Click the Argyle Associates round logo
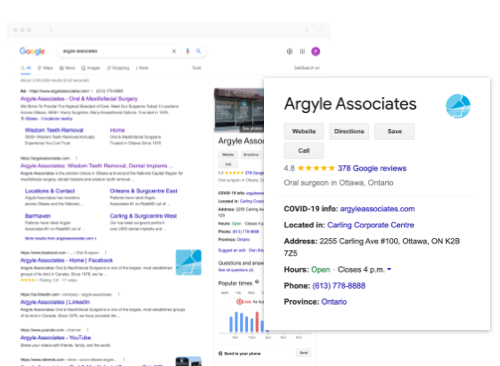Screen dimensions: 500x366 [x=458, y=106]
